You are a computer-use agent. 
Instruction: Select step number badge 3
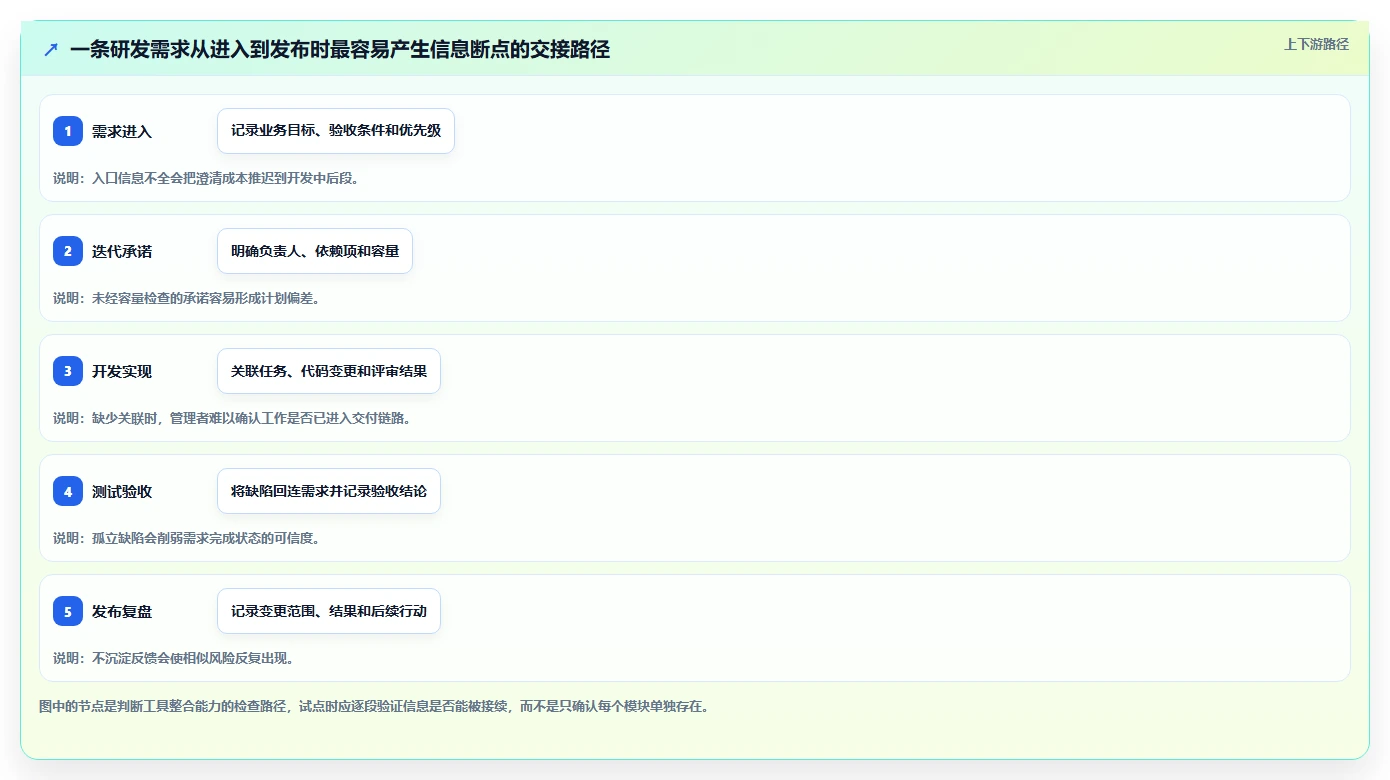point(68,371)
